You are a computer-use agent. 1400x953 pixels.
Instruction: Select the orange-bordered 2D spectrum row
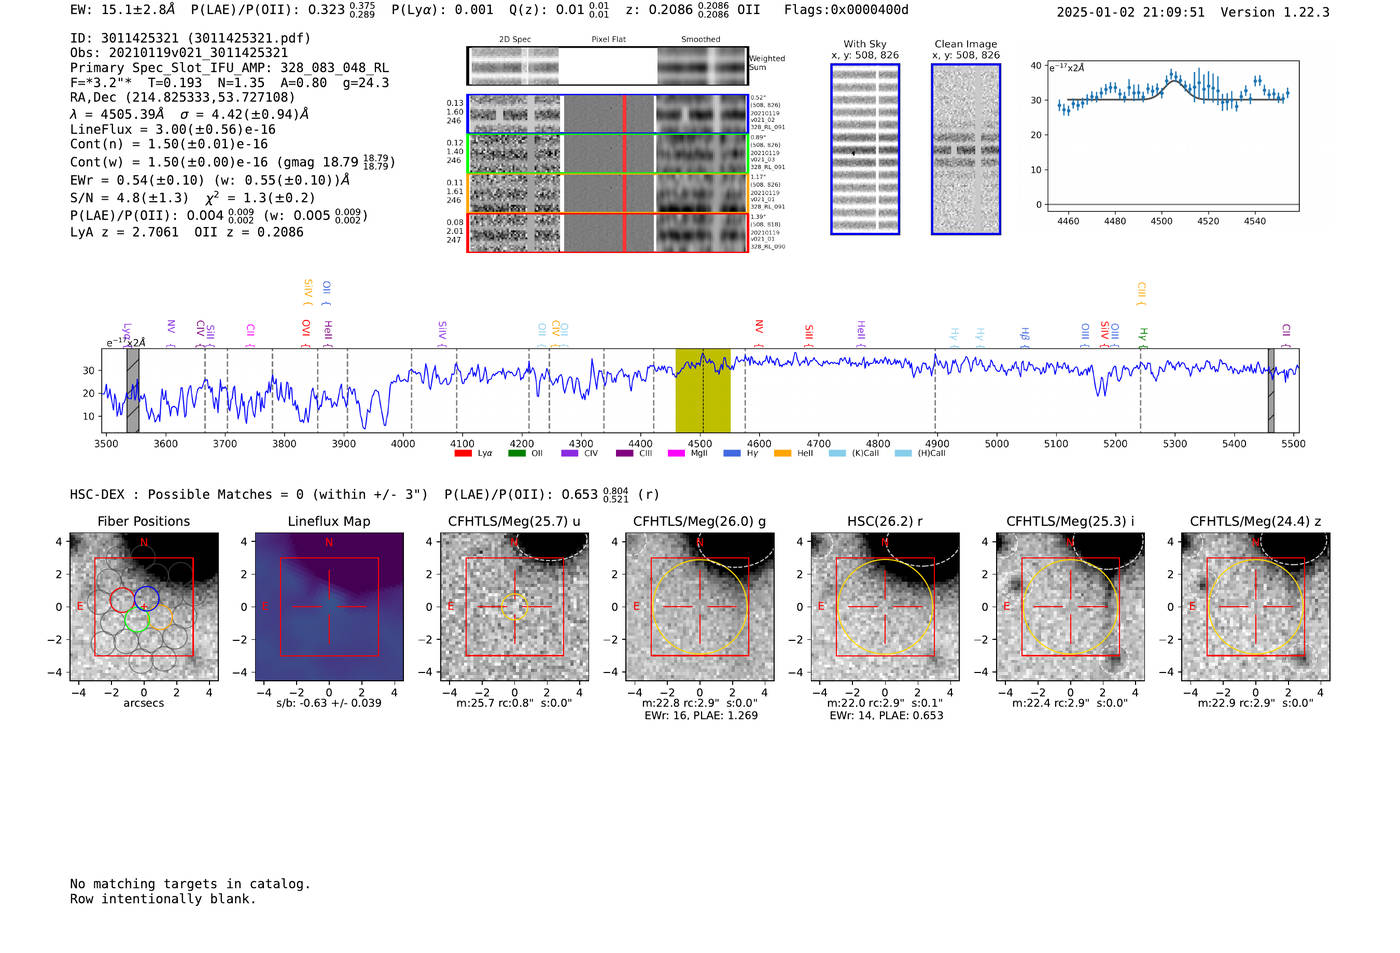[x=608, y=193]
